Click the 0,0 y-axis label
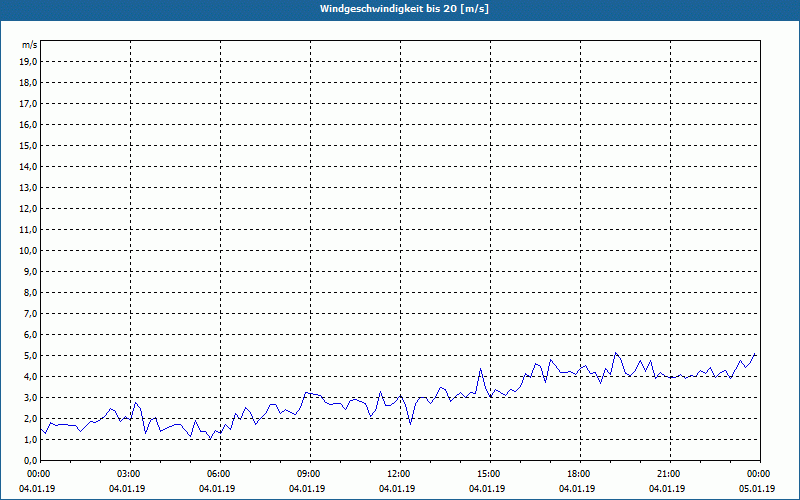Viewport: 800px width, 500px height. pos(31,460)
